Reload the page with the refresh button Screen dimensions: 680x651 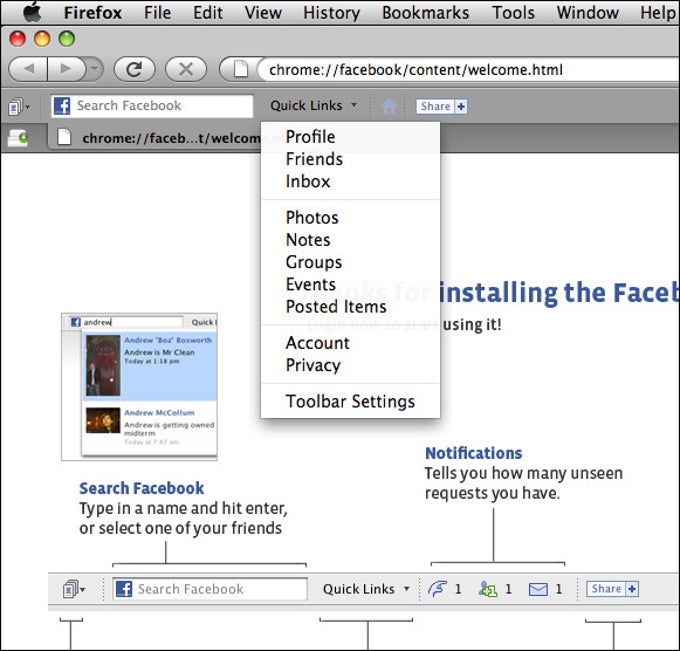pyautogui.click(x=134, y=69)
